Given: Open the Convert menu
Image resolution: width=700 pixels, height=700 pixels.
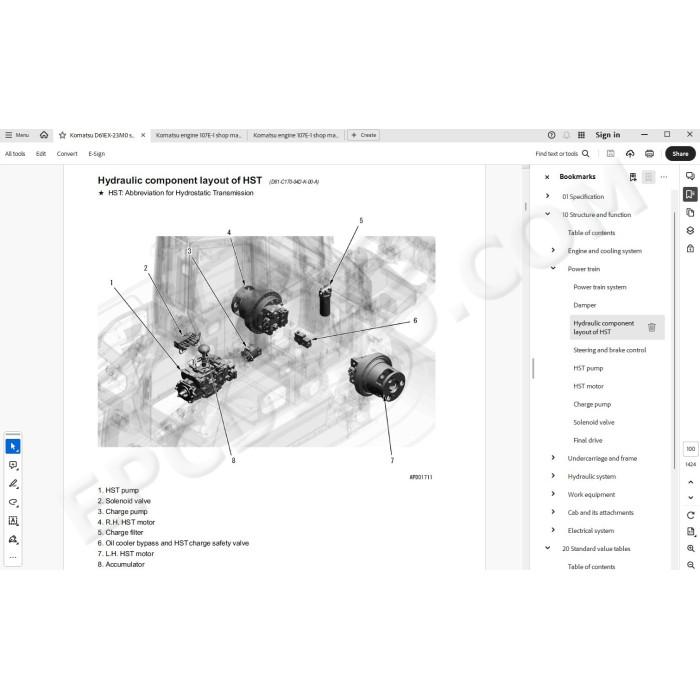Looking at the screenshot, I should click(67, 154).
